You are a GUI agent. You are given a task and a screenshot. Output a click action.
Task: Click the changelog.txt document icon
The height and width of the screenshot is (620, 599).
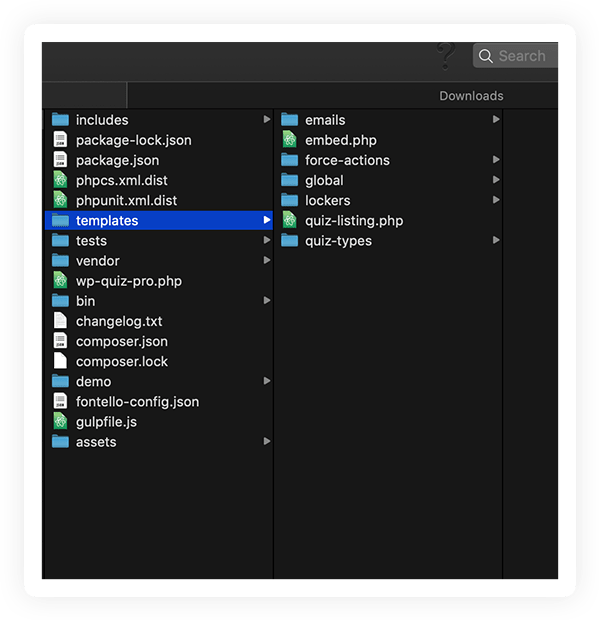pos(60,321)
